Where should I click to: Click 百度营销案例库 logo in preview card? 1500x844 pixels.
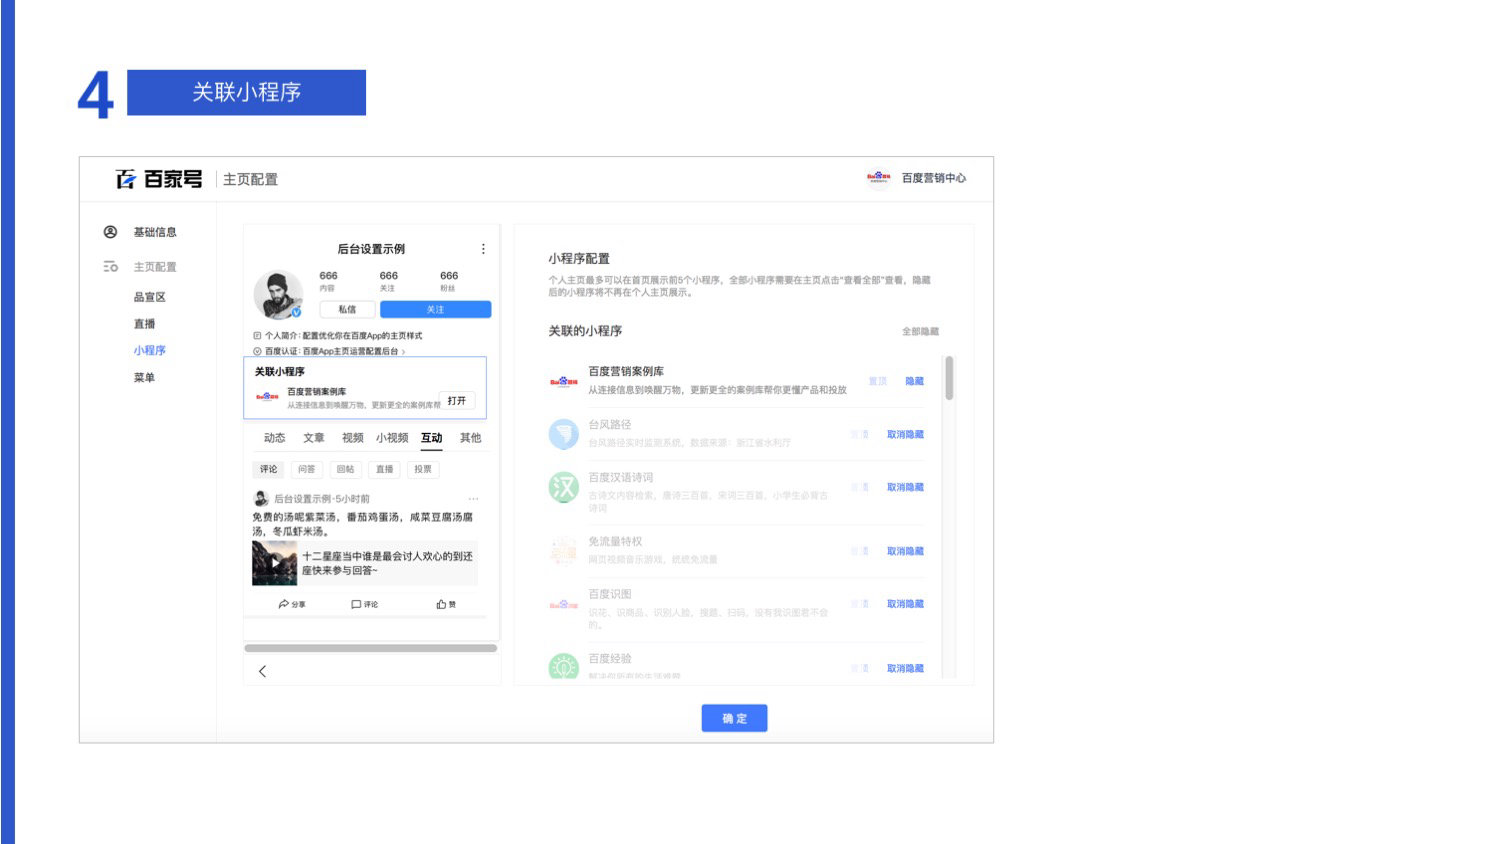[x=267, y=397]
